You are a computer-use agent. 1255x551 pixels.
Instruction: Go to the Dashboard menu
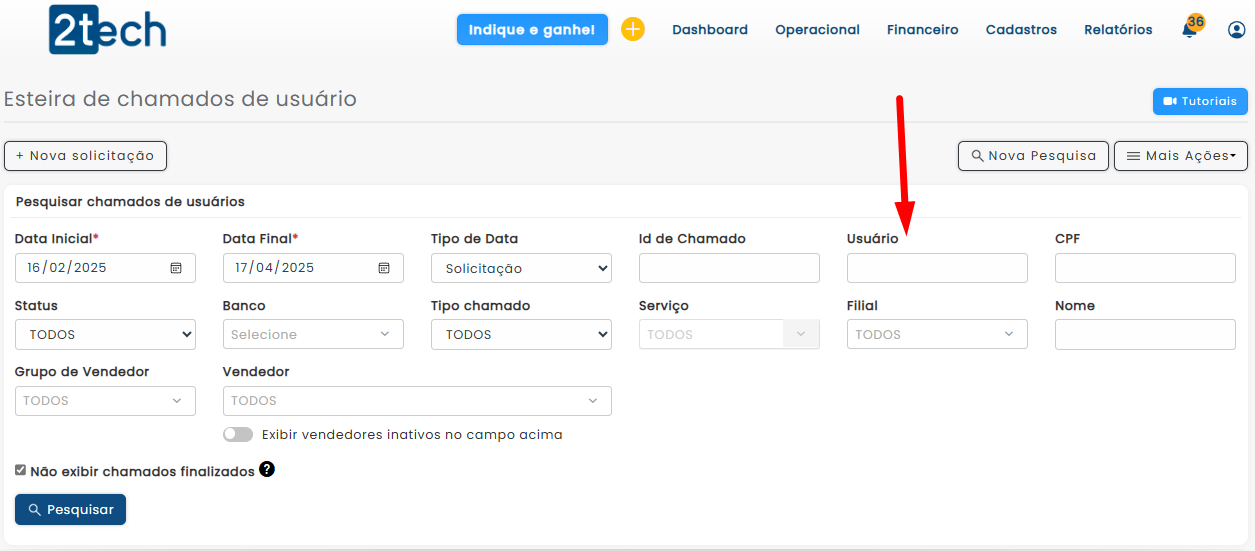point(710,30)
